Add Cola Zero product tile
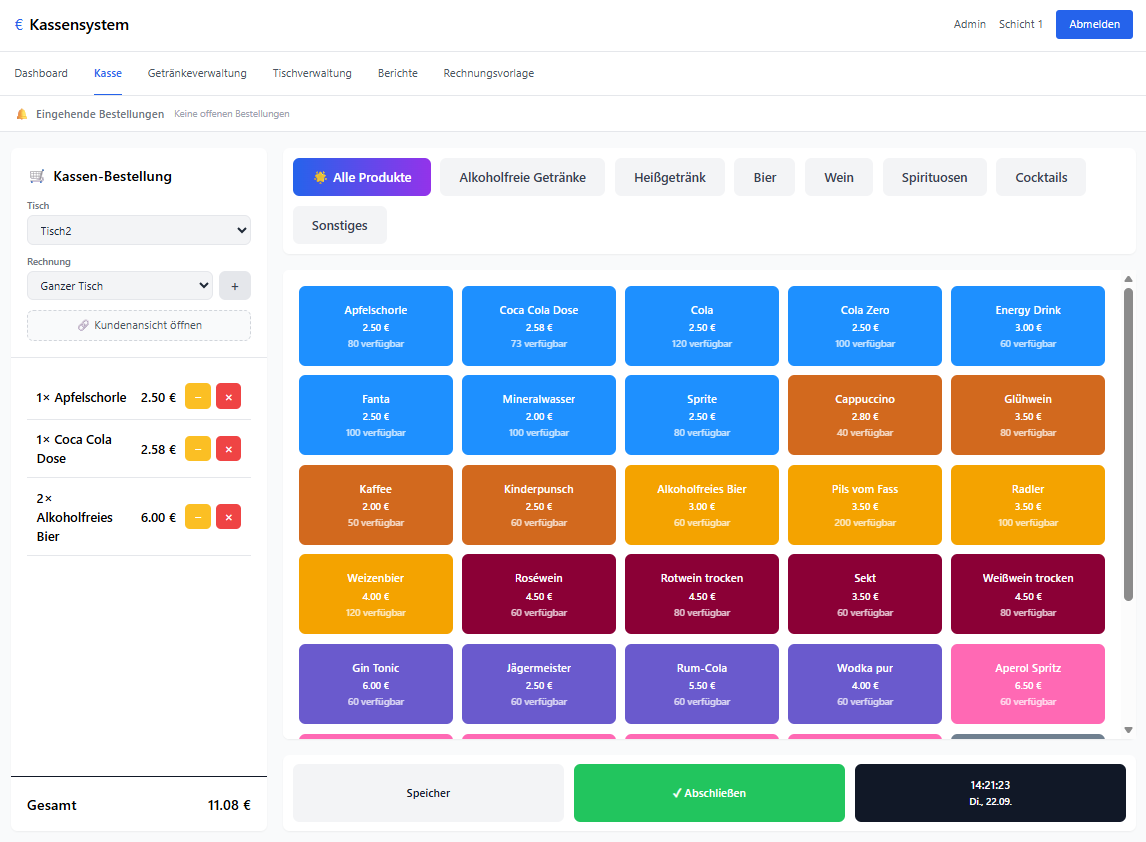1146x842 pixels. click(x=865, y=326)
